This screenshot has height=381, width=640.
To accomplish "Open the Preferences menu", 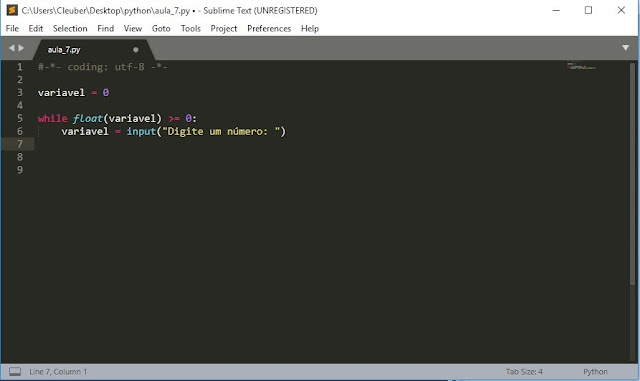I will 269,29.
